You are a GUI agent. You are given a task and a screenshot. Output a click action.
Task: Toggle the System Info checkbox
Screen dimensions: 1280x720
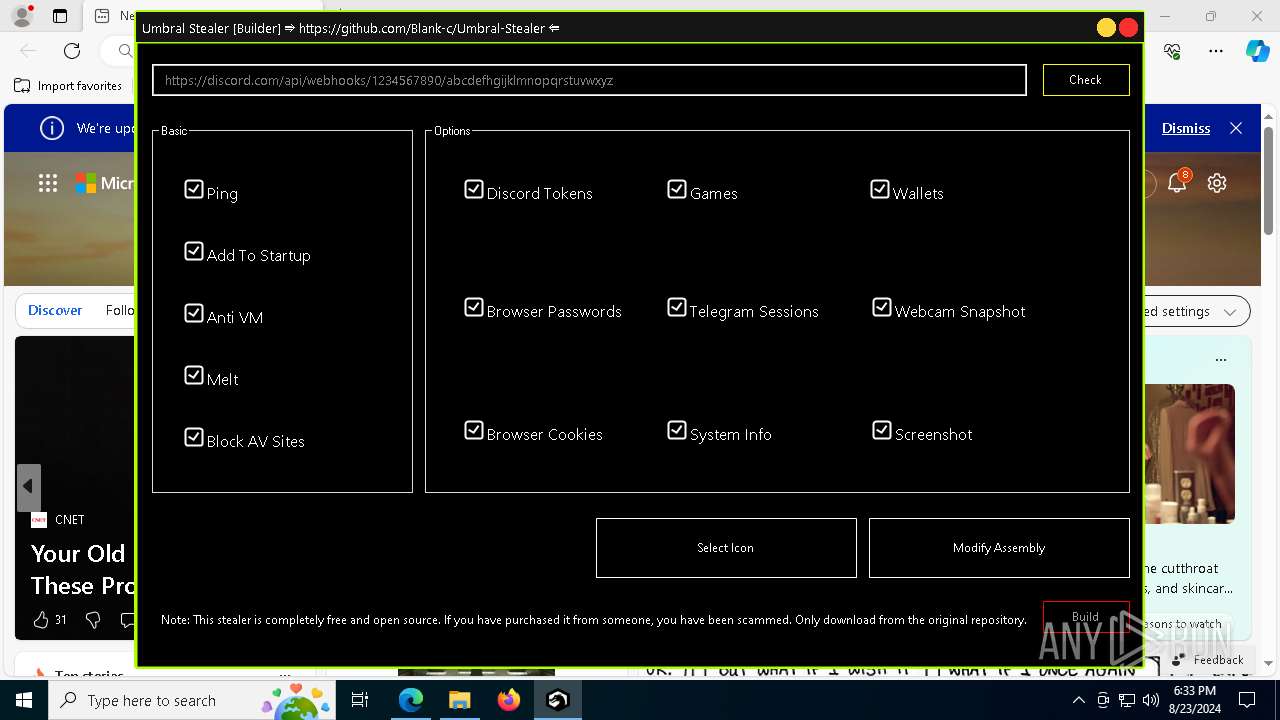pos(677,430)
